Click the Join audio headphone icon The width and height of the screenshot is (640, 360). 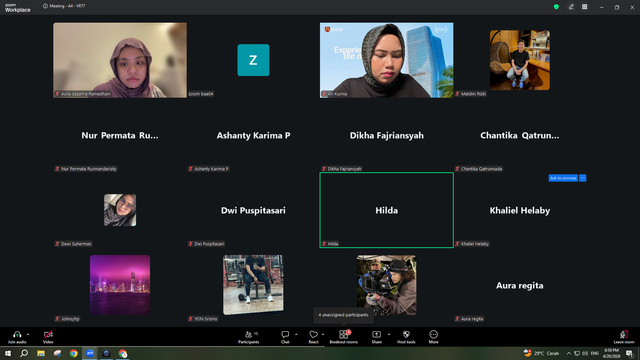point(17,334)
